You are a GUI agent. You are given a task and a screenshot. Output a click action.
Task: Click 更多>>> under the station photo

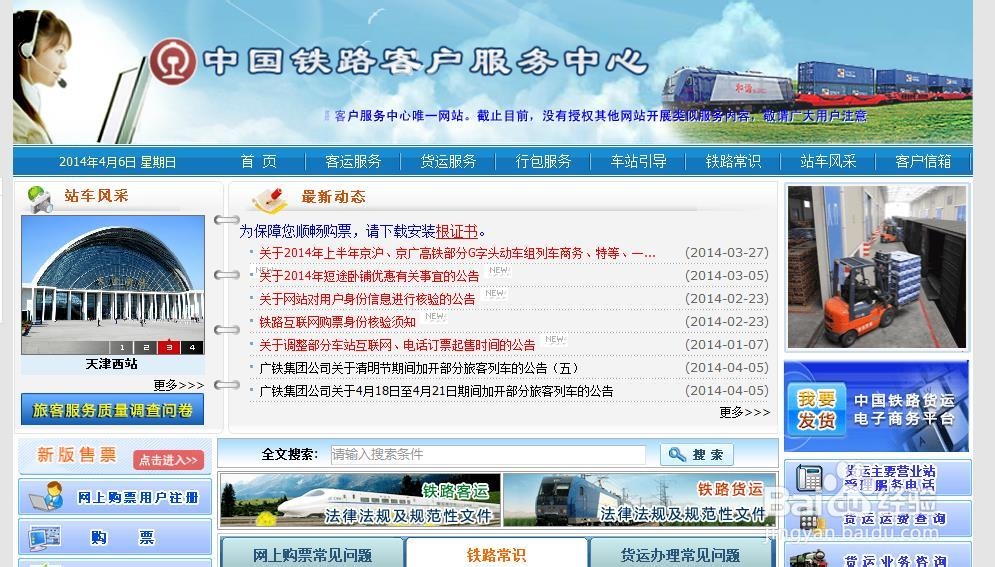pos(178,385)
